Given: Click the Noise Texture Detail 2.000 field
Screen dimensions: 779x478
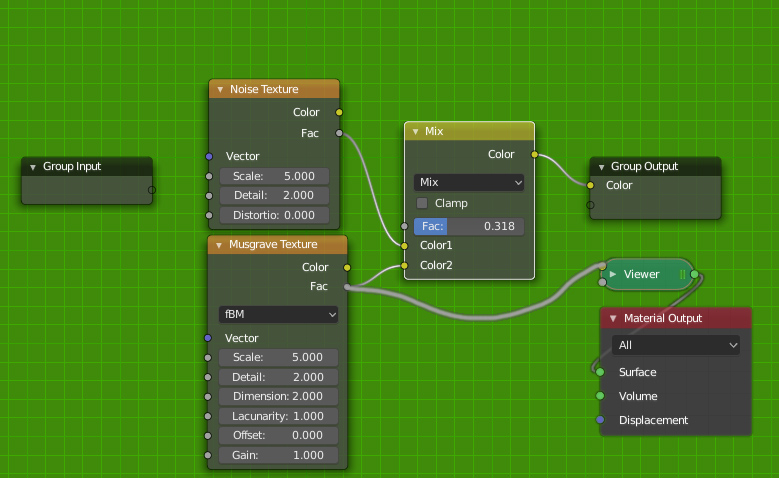Looking at the screenshot, I should tap(274, 195).
